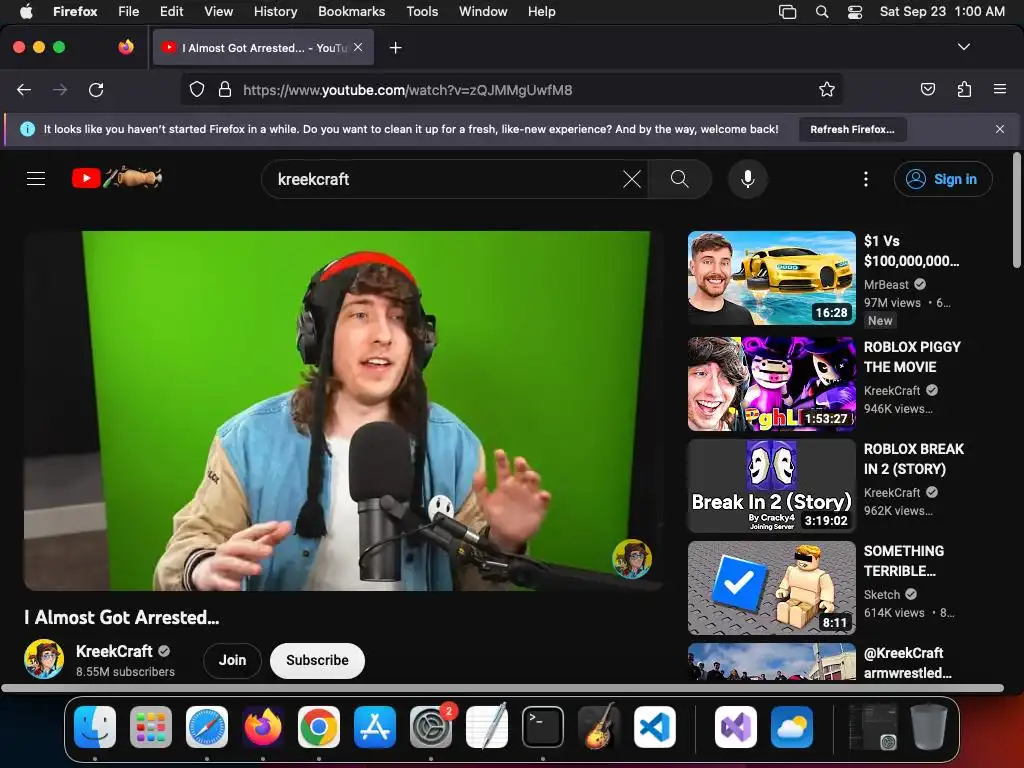Open KreekCraft channel avatar
This screenshot has height=768, width=1024.
(x=44, y=659)
